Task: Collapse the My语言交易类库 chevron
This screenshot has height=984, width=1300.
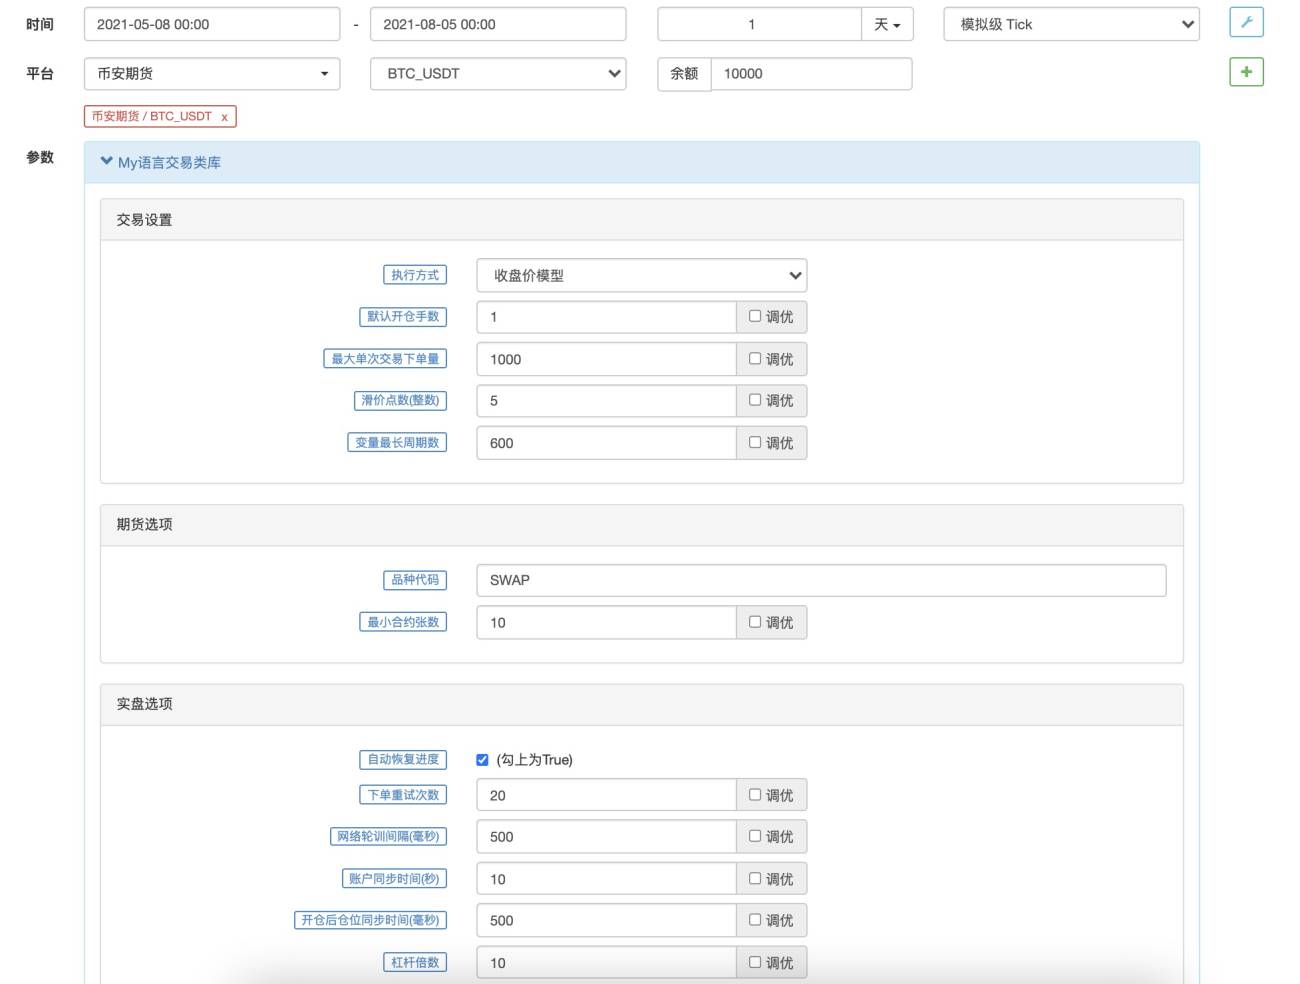Action: [106, 161]
